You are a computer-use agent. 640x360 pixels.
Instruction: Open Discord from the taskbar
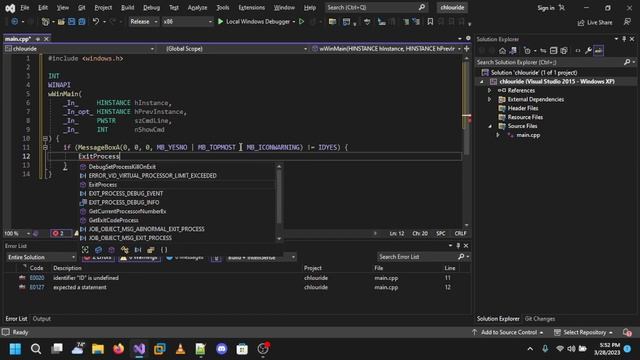coord(222,349)
